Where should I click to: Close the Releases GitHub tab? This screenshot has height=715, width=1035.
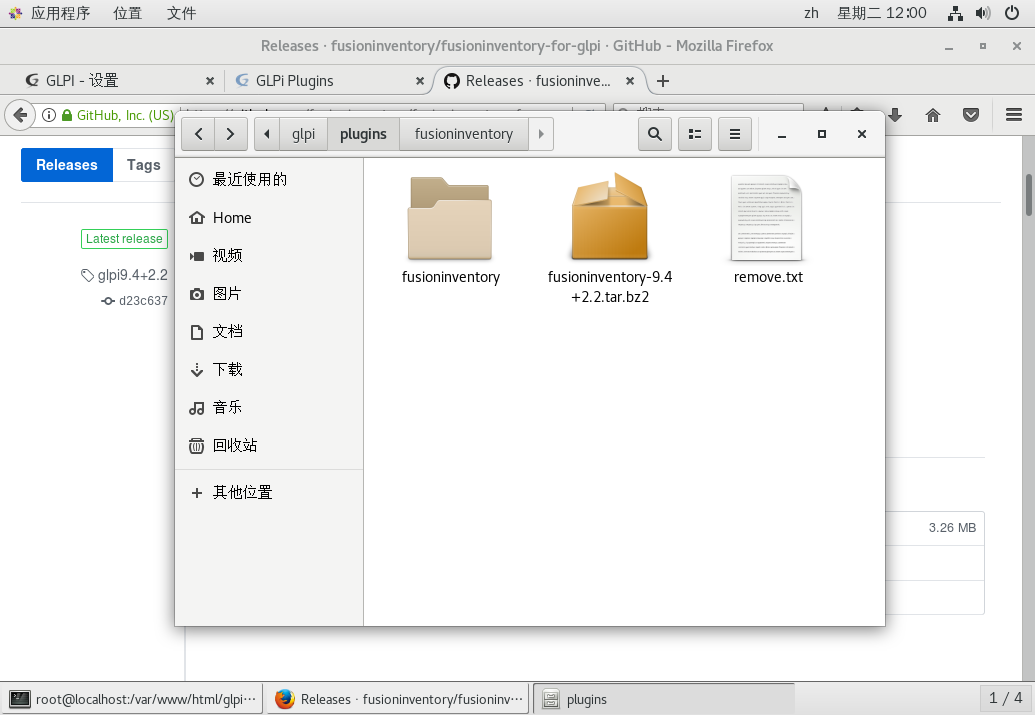630,81
